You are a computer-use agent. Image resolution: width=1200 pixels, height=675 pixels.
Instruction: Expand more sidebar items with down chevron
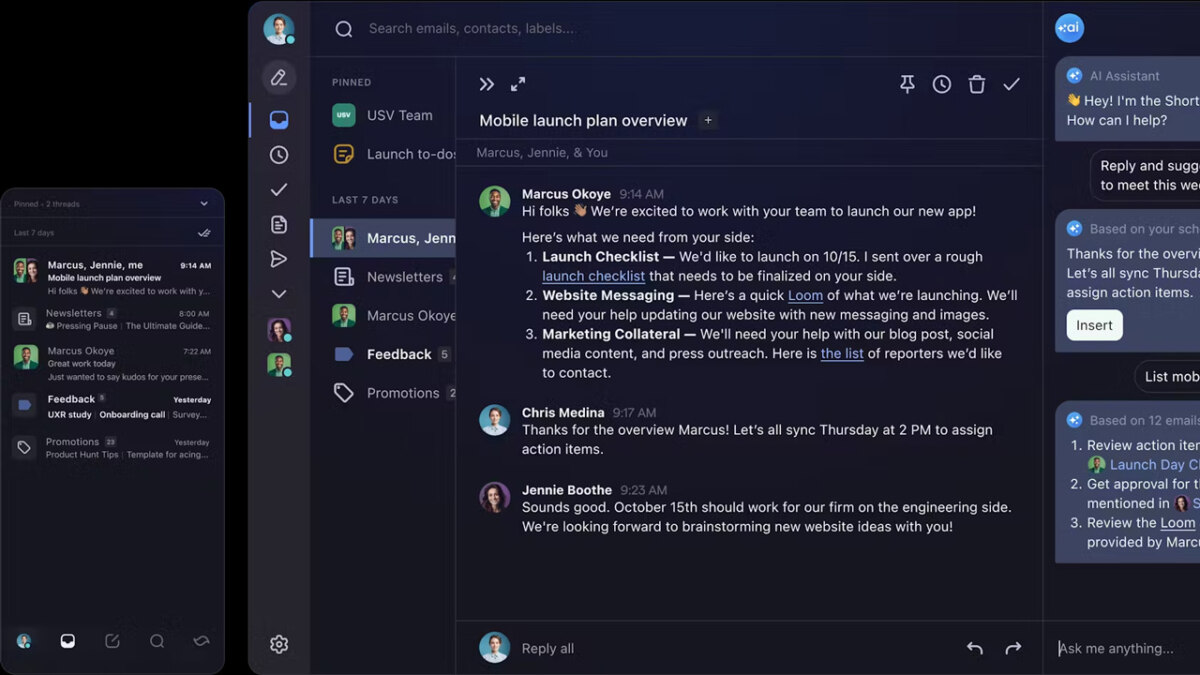coord(279,294)
